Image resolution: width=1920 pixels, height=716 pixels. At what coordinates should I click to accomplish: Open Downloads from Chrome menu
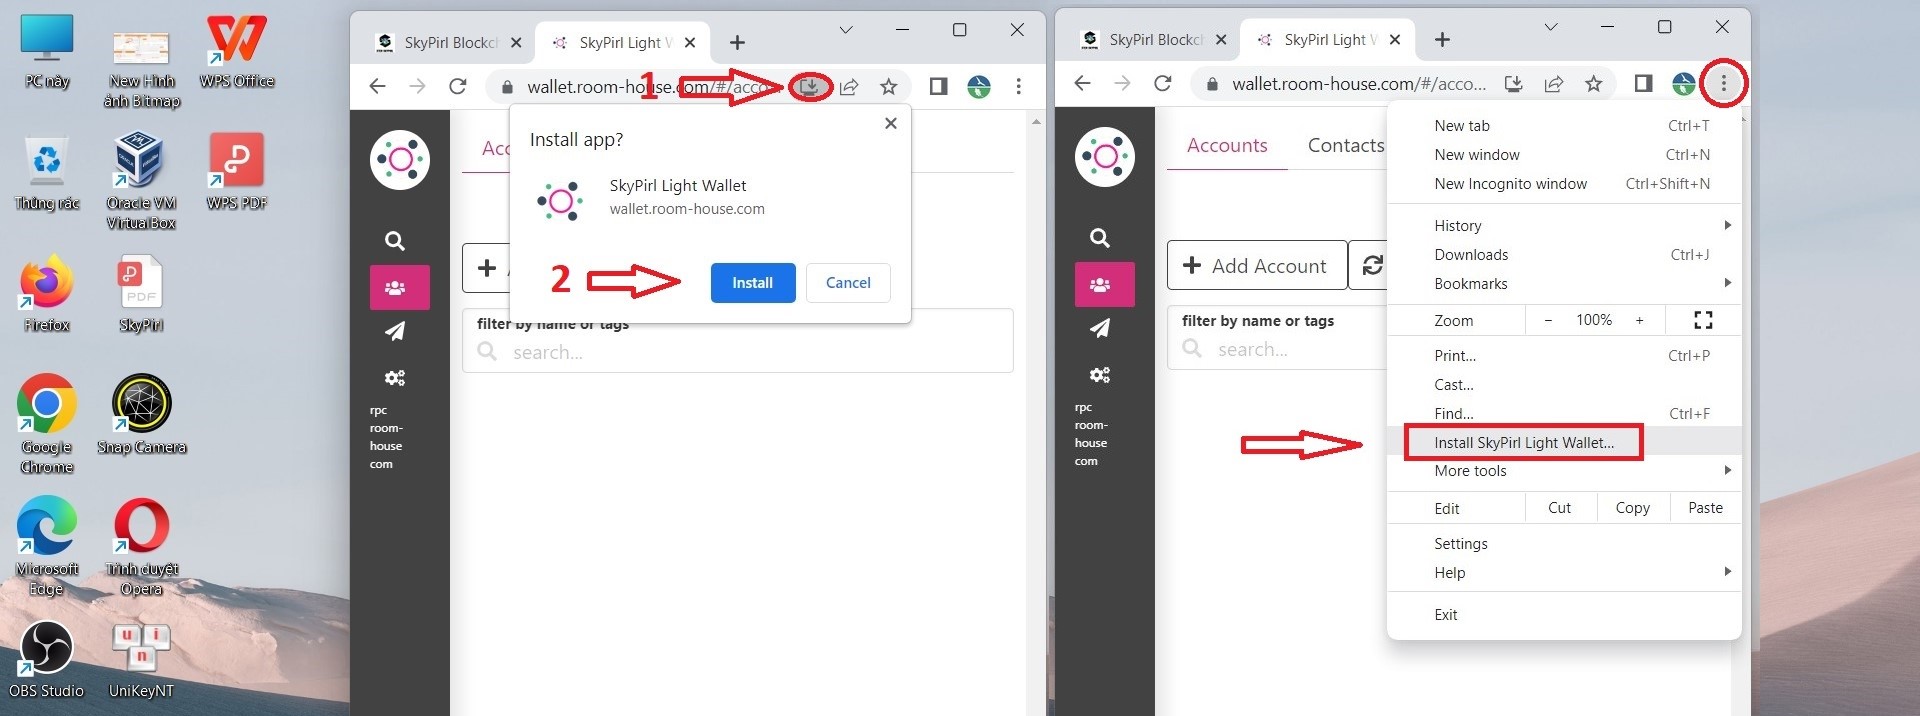click(1564, 255)
